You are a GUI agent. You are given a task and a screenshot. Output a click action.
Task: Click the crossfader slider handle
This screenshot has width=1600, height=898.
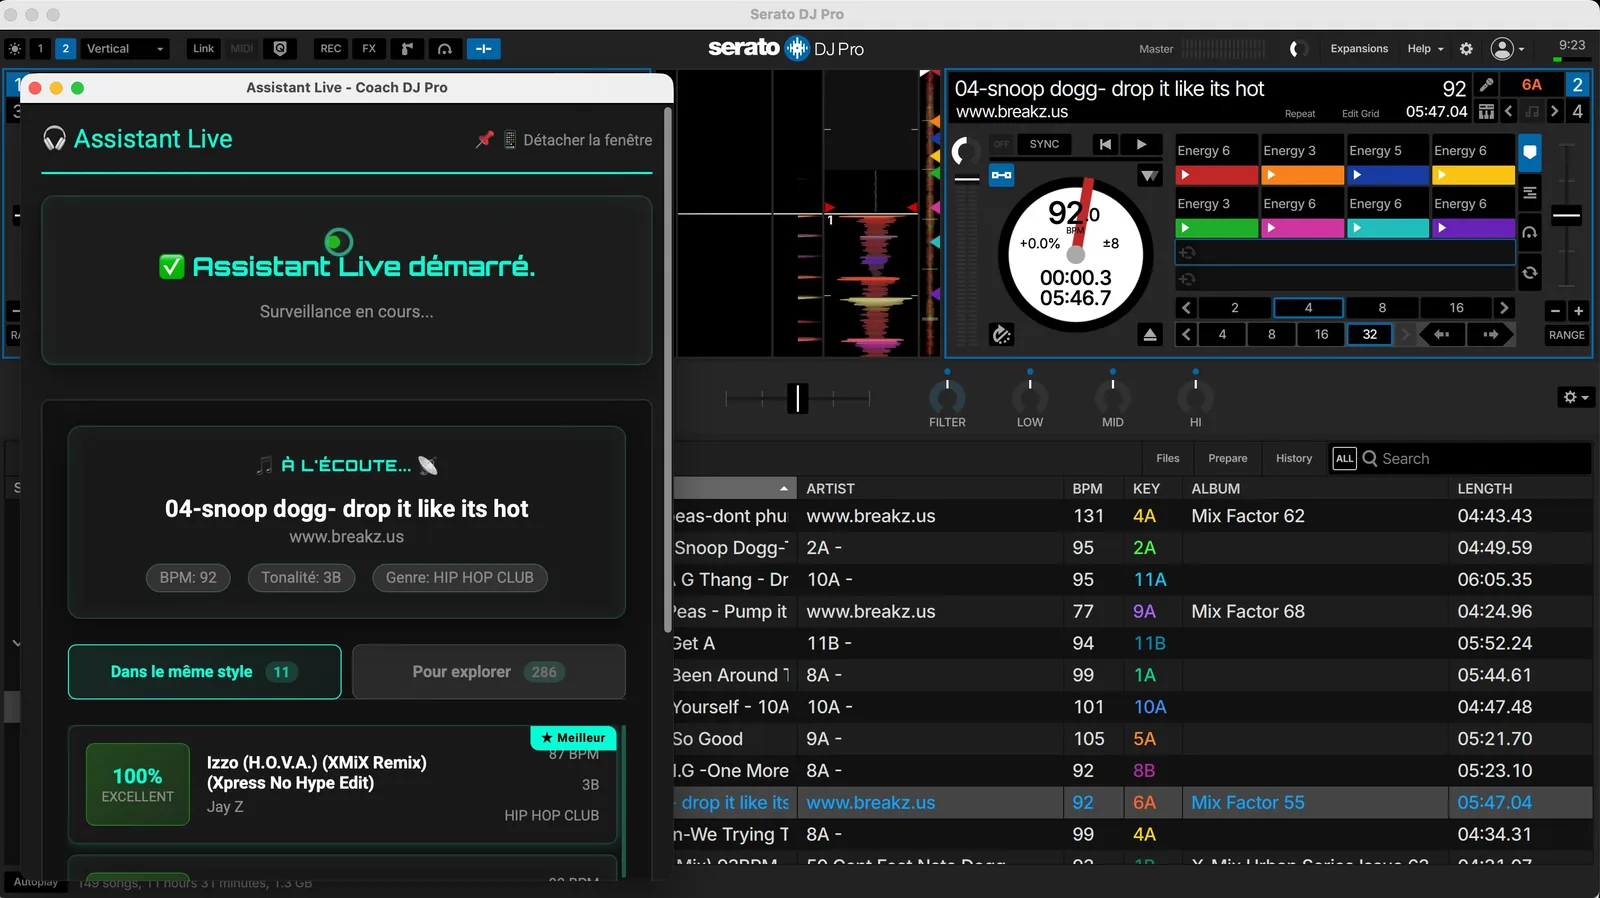(x=797, y=398)
